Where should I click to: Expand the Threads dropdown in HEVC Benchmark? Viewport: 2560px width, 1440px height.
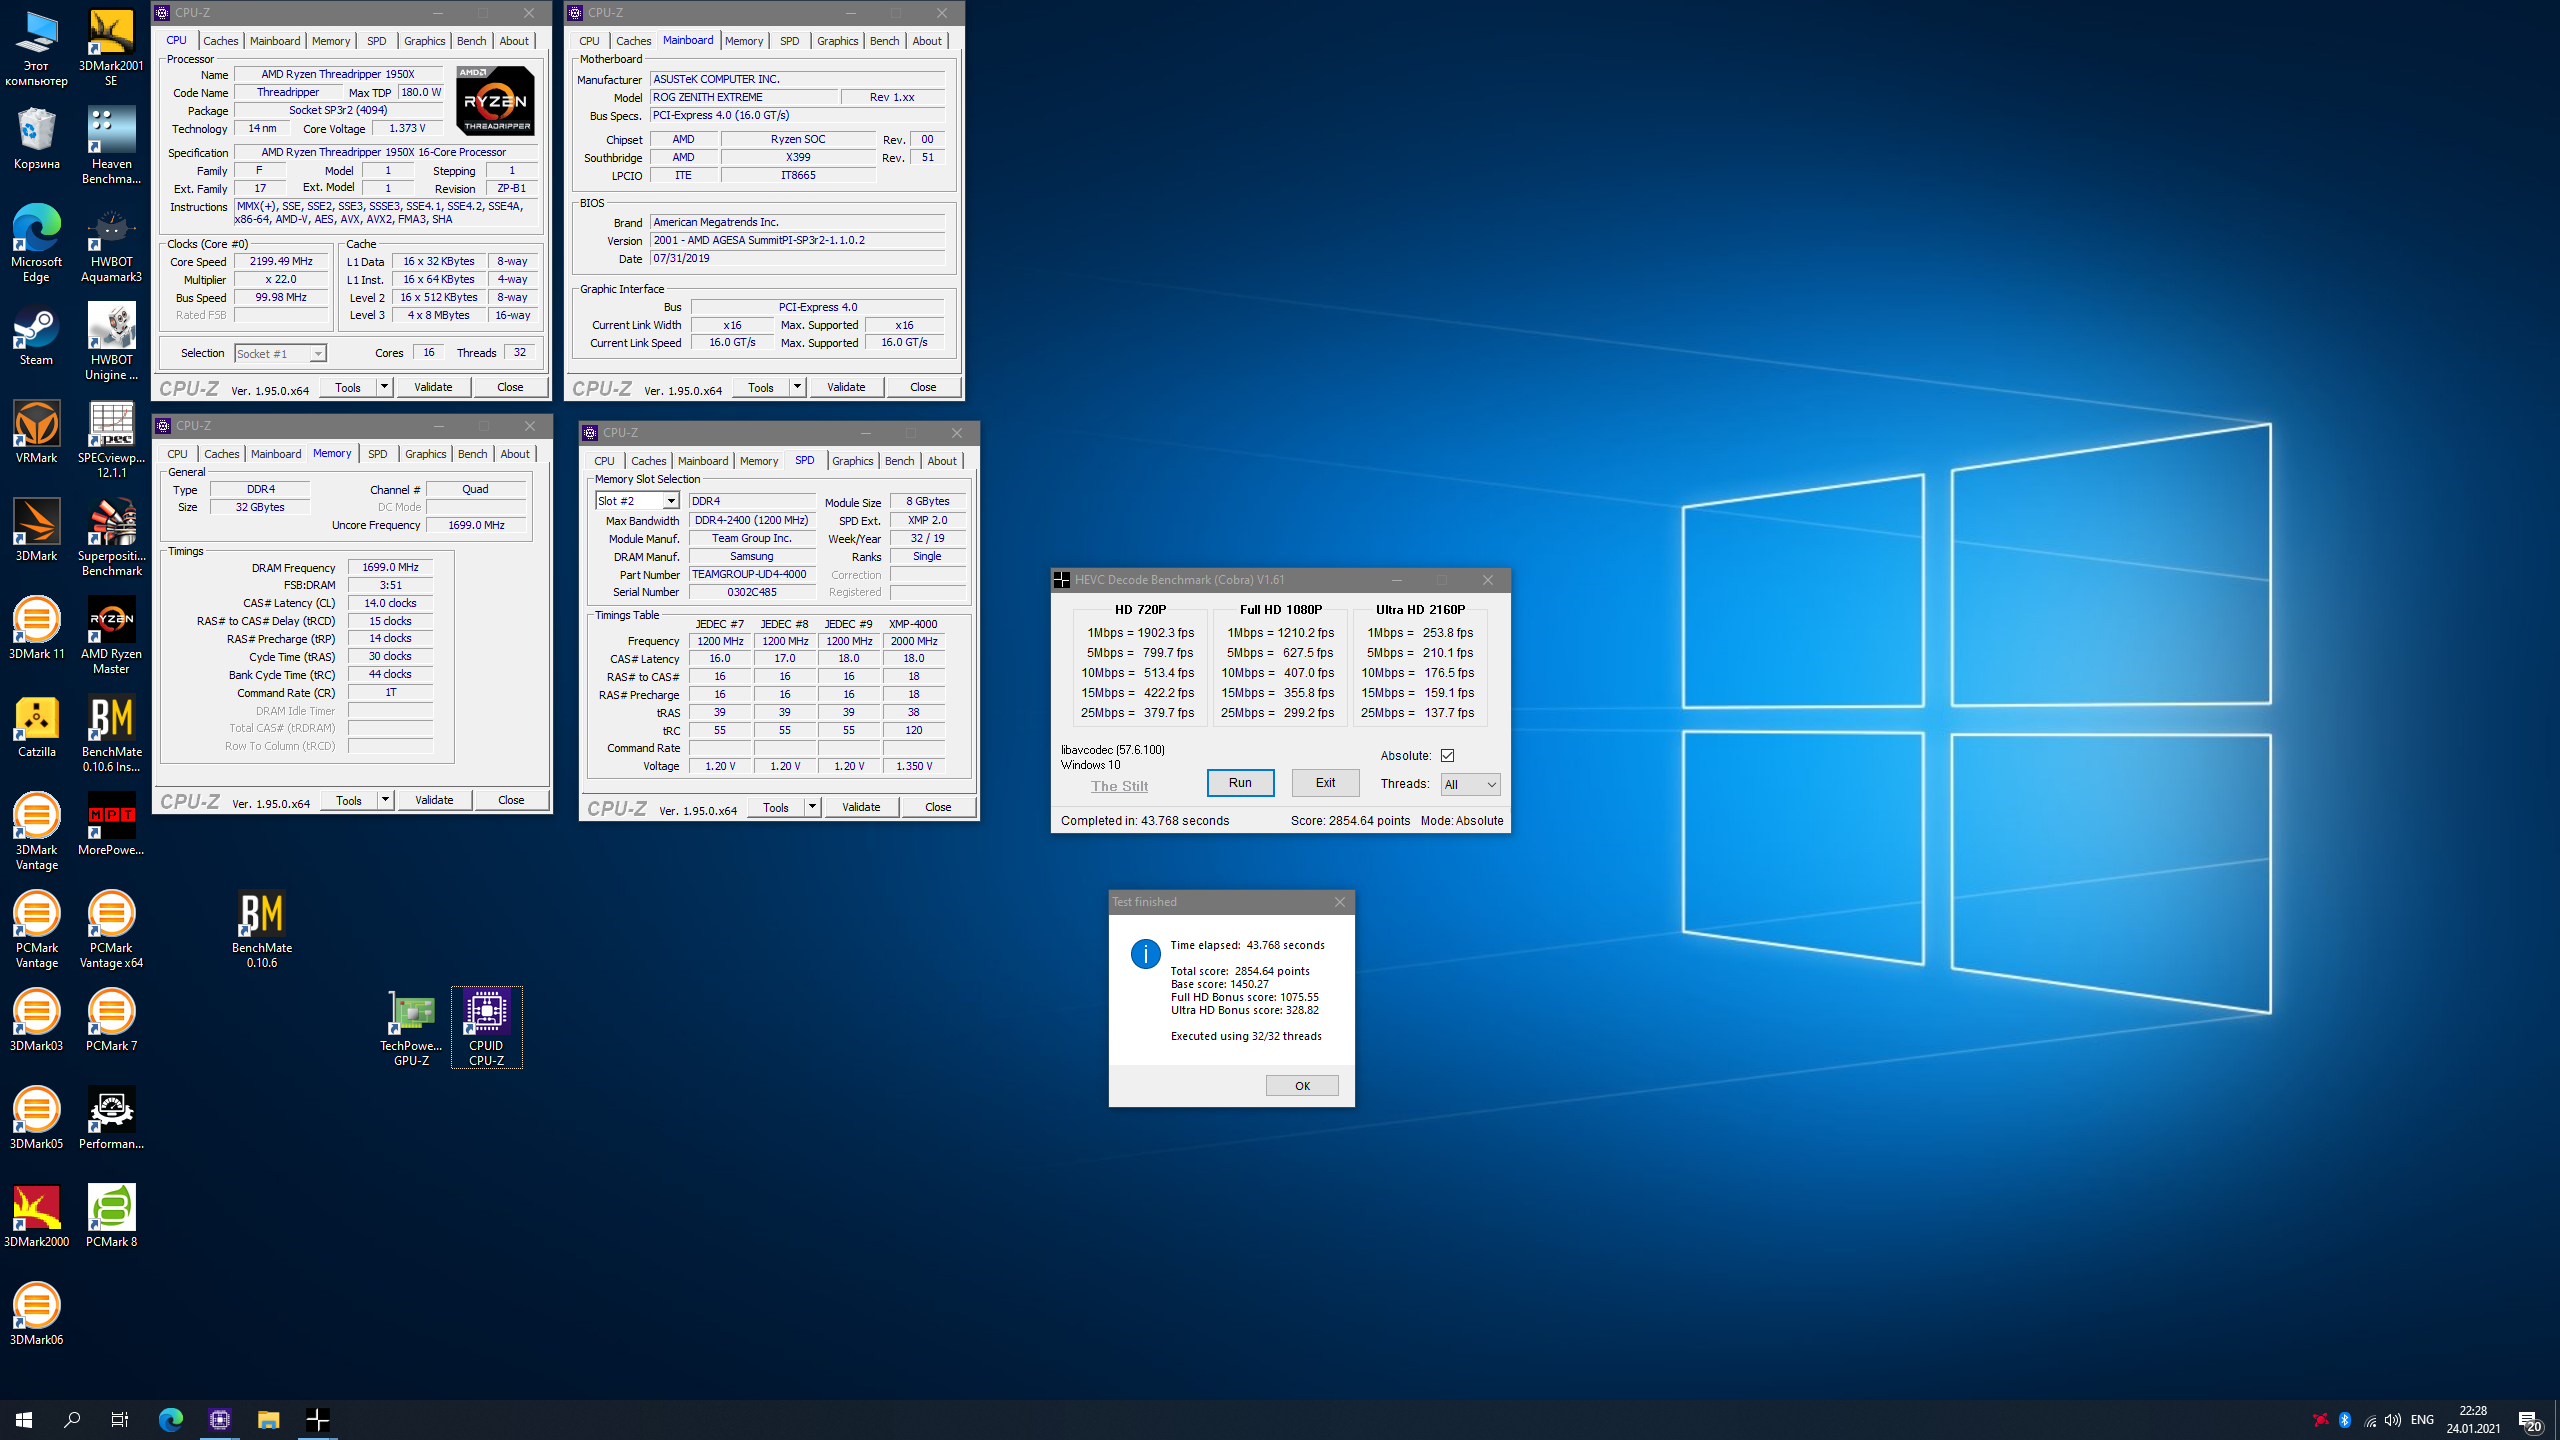click(1470, 784)
